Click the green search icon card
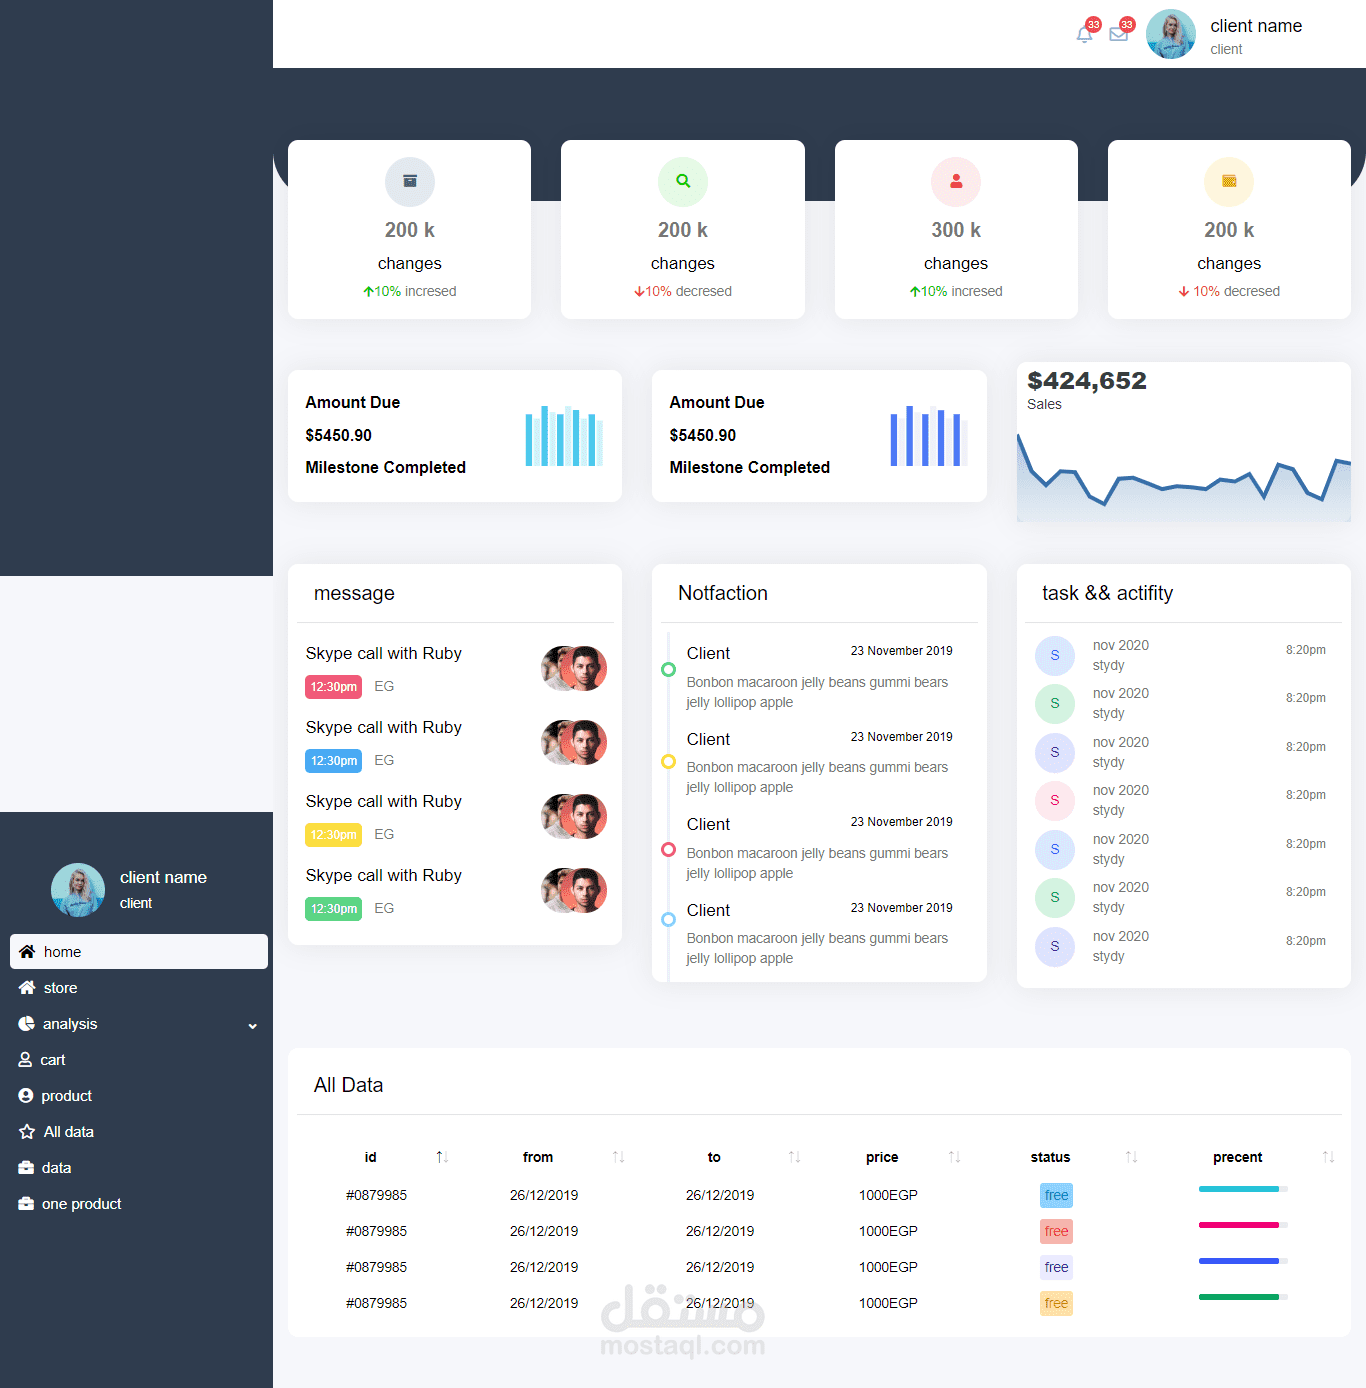Image resolution: width=1366 pixels, height=1388 pixels. [x=683, y=182]
